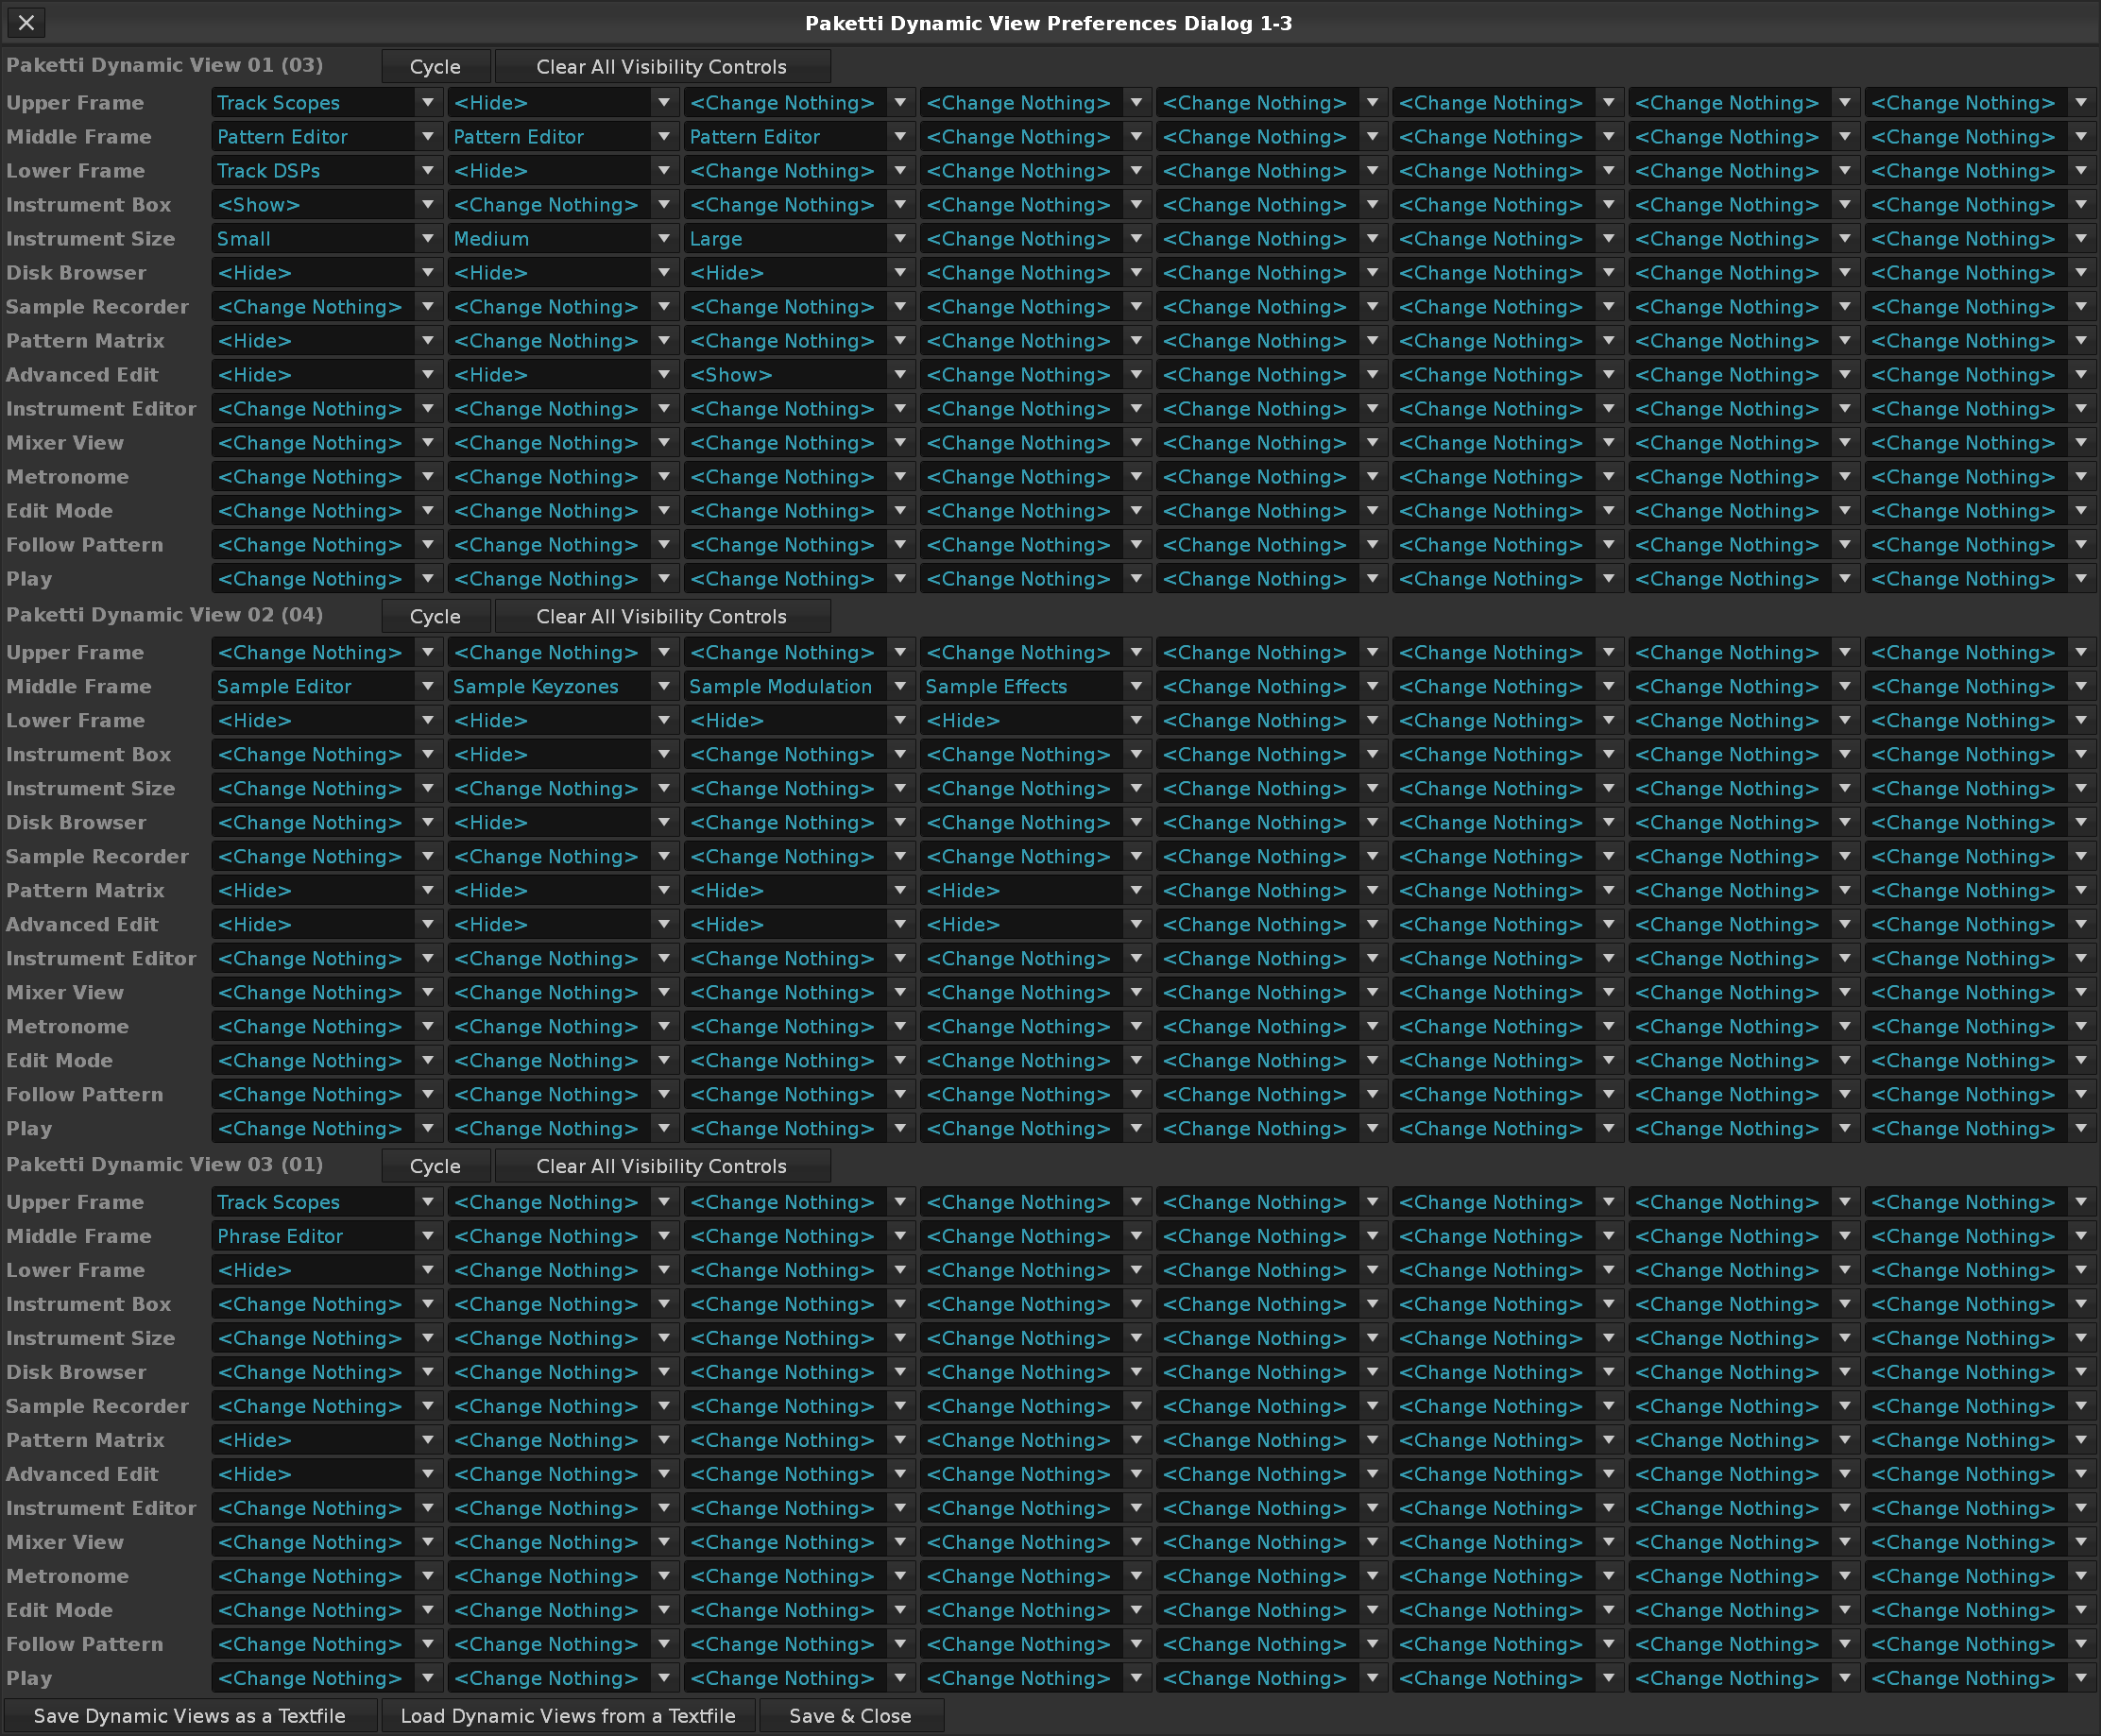Open View 01 Upper Frame 'Track Scopes' dropdown
The width and height of the screenshot is (2101, 1736).
(327, 103)
